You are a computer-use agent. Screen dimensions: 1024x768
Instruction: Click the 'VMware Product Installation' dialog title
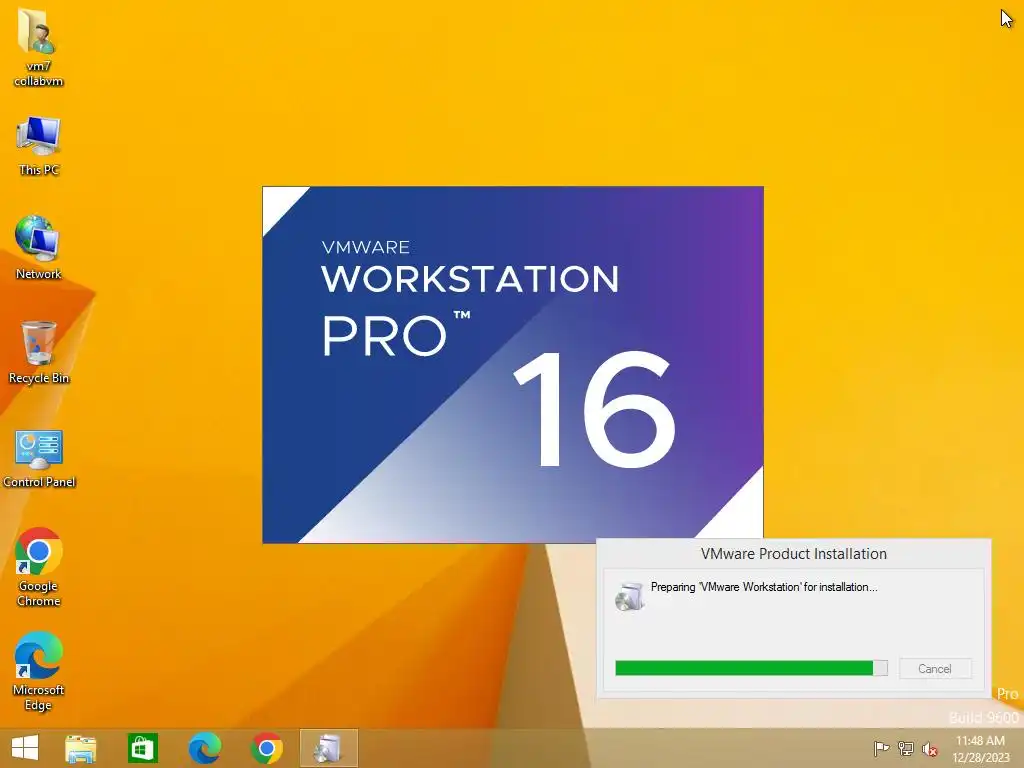click(793, 554)
